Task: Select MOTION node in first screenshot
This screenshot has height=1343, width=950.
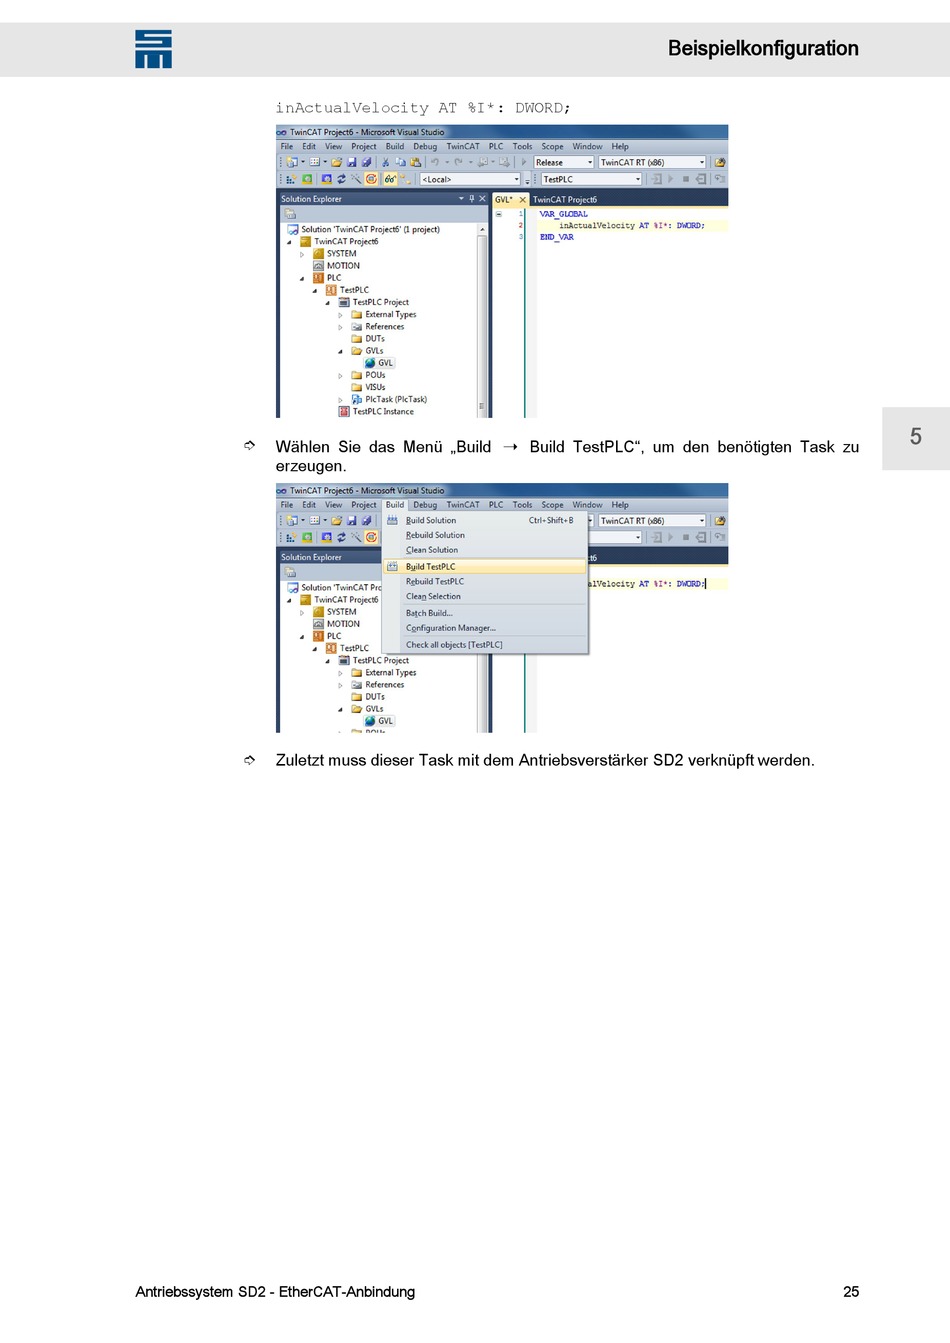Action: 343,266
